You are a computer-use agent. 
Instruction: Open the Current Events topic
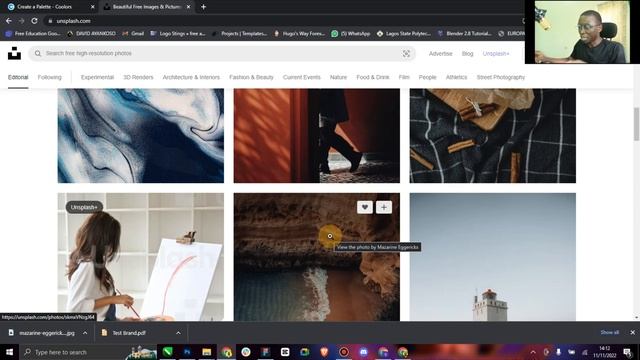pos(302,77)
